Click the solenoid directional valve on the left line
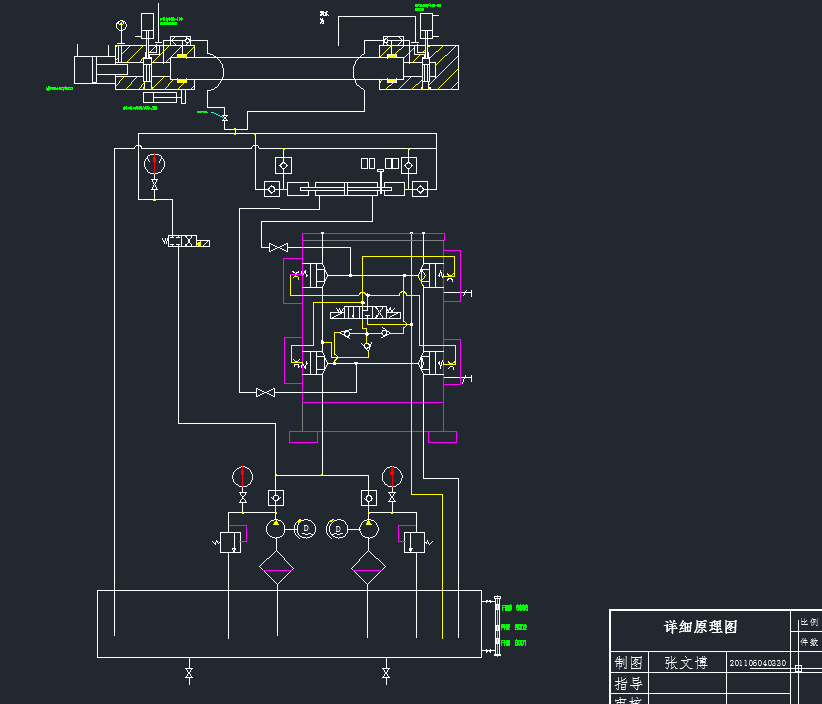The width and height of the screenshot is (822, 704). pos(187,241)
